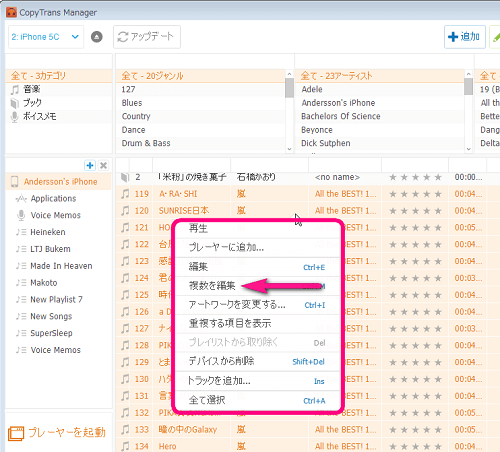Image resolution: width=500 pixels, height=452 pixels.
Task: Select artist Beyonce
Action: (380, 130)
